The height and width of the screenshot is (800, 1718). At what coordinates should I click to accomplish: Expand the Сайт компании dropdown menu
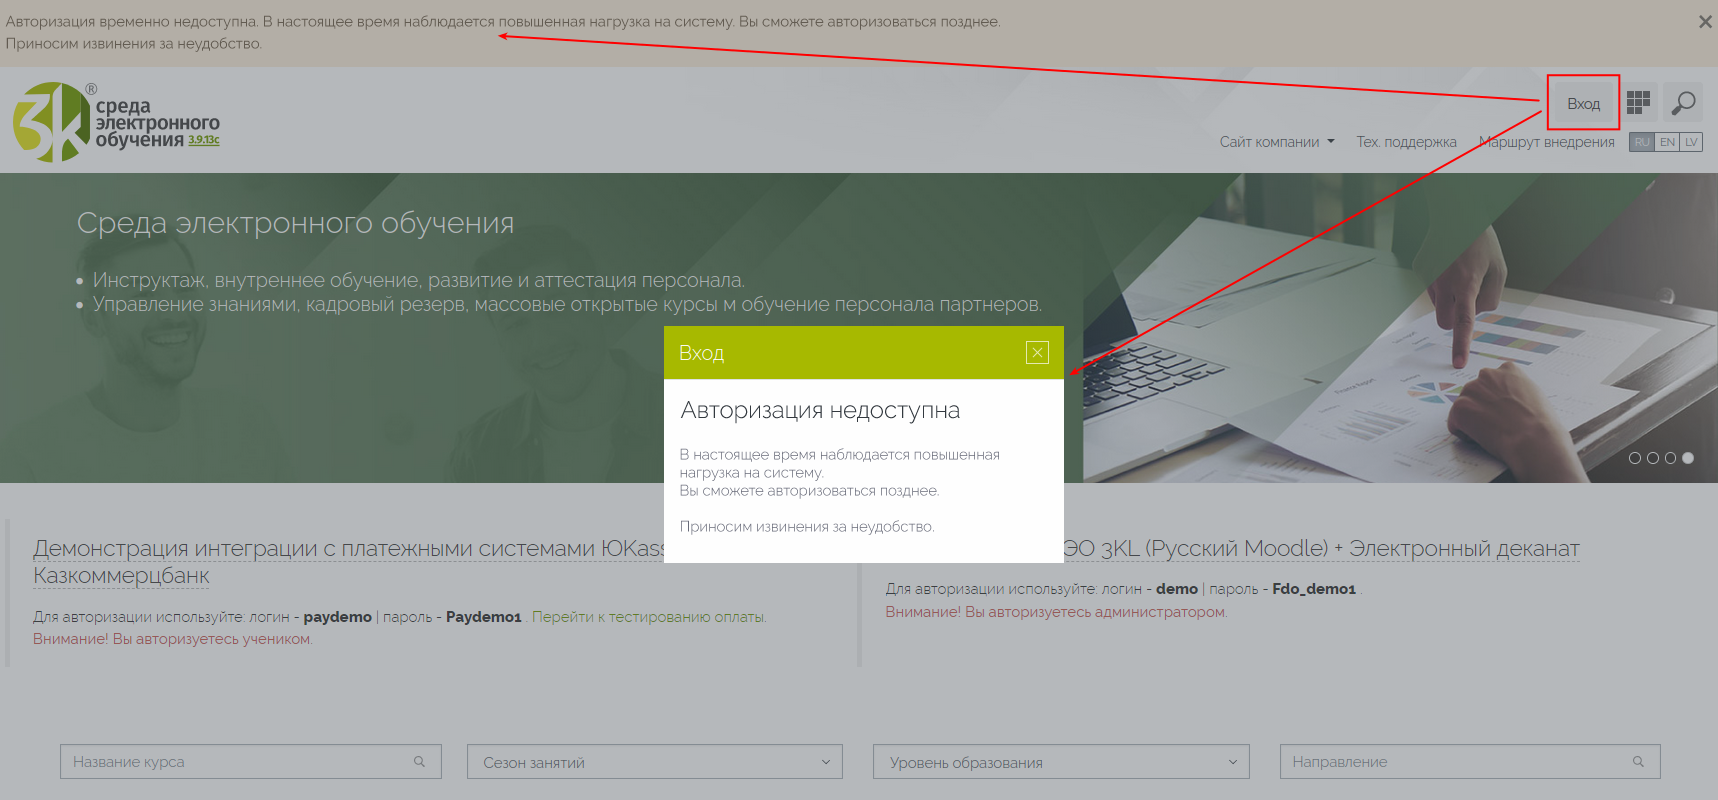(1276, 142)
